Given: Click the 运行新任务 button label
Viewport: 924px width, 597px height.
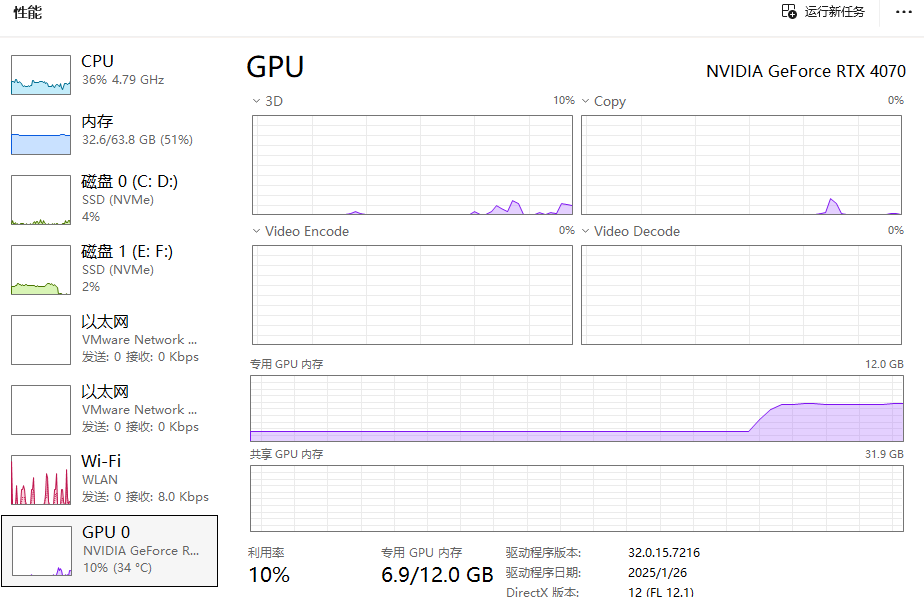Looking at the screenshot, I should 835,12.
